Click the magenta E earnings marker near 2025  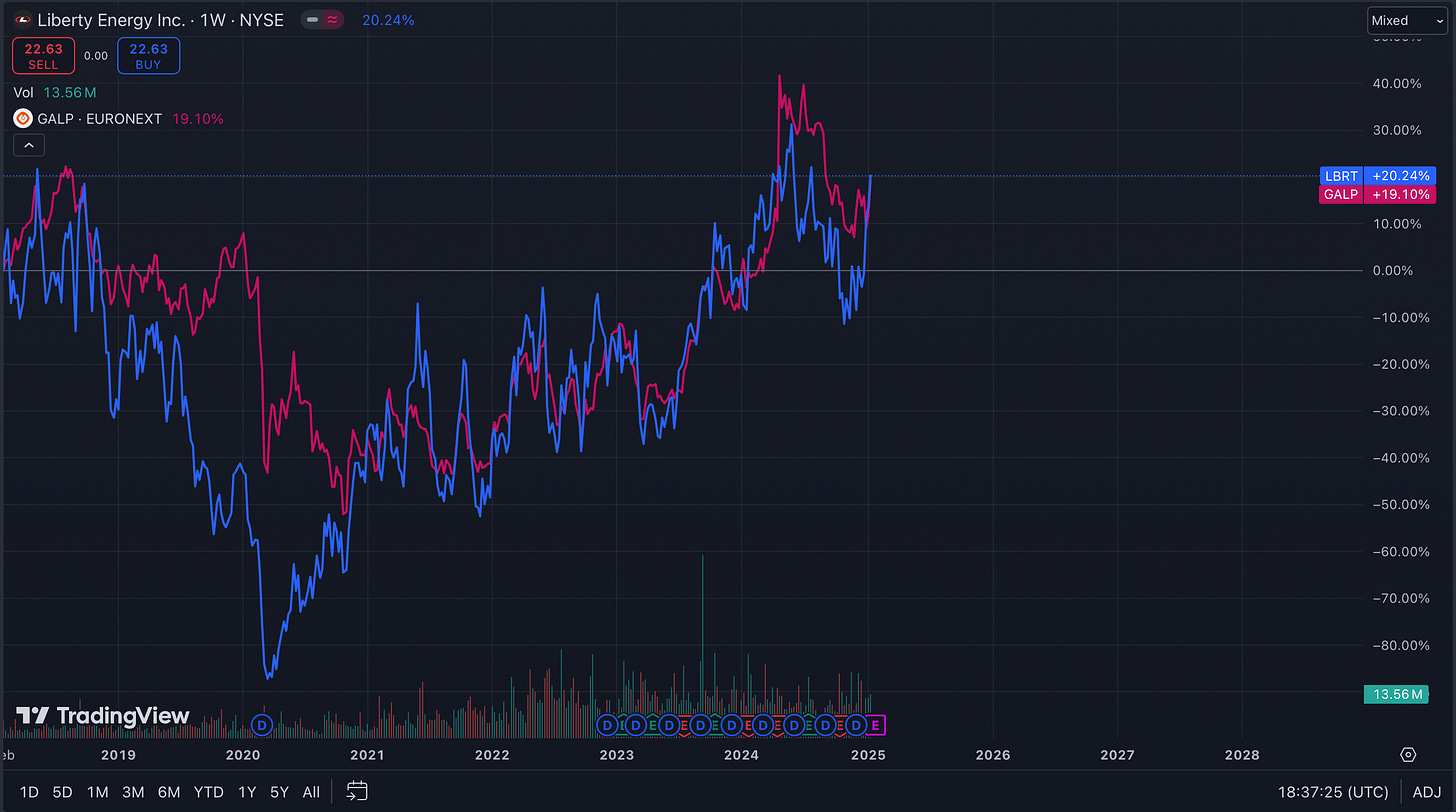pos(876,724)
